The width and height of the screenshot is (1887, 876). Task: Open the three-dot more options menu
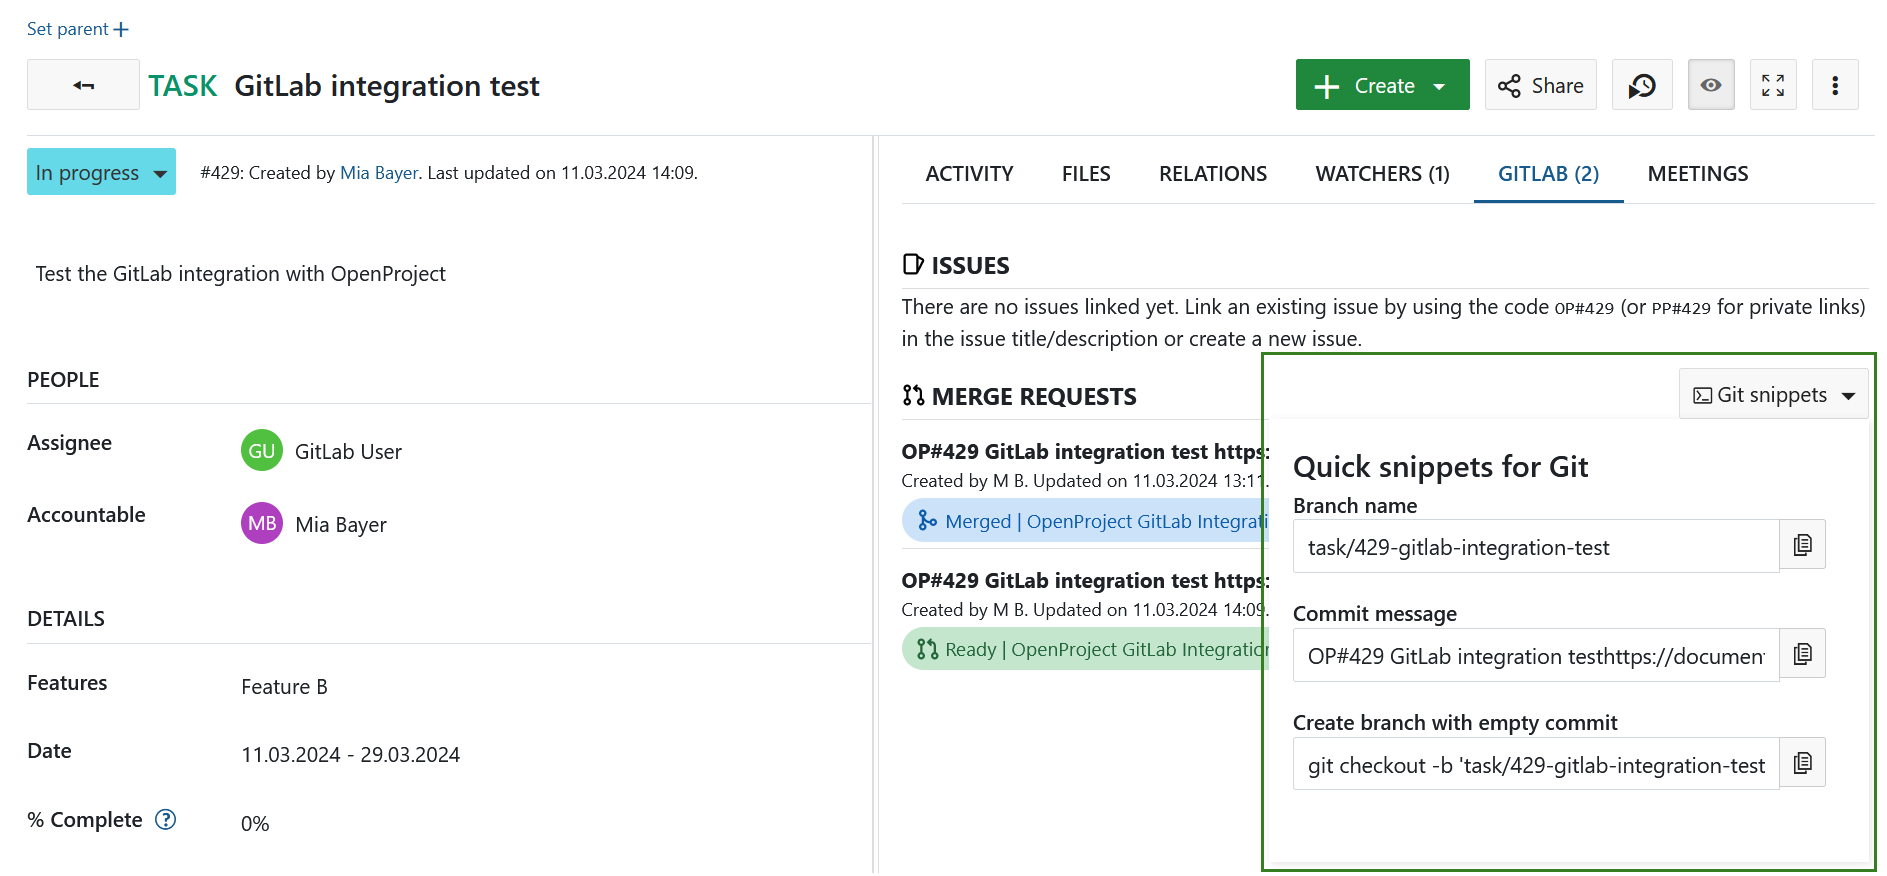point(1834,85)
